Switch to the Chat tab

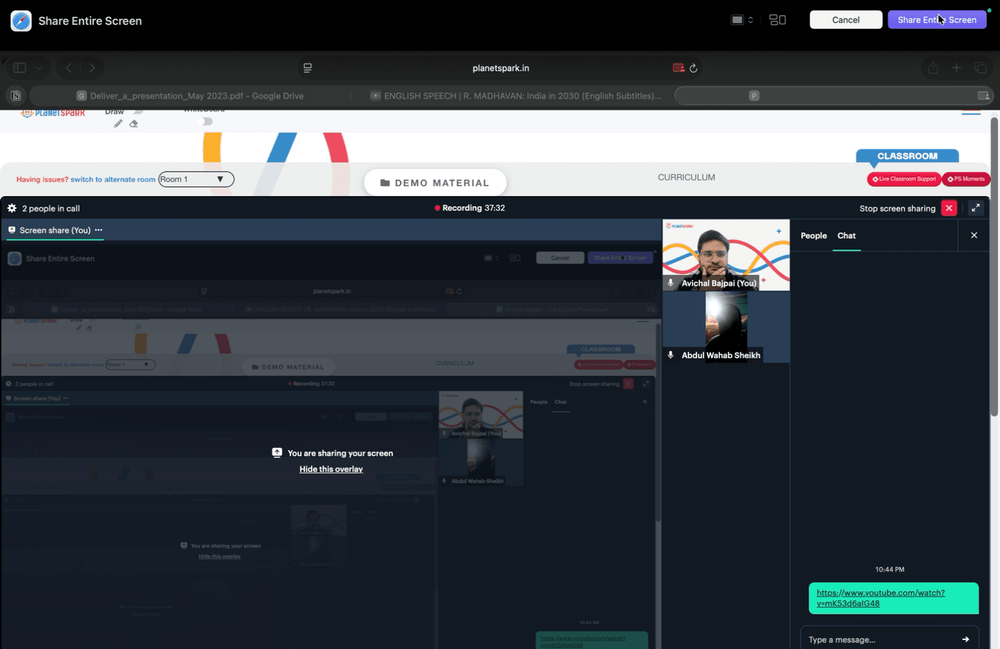846,235
